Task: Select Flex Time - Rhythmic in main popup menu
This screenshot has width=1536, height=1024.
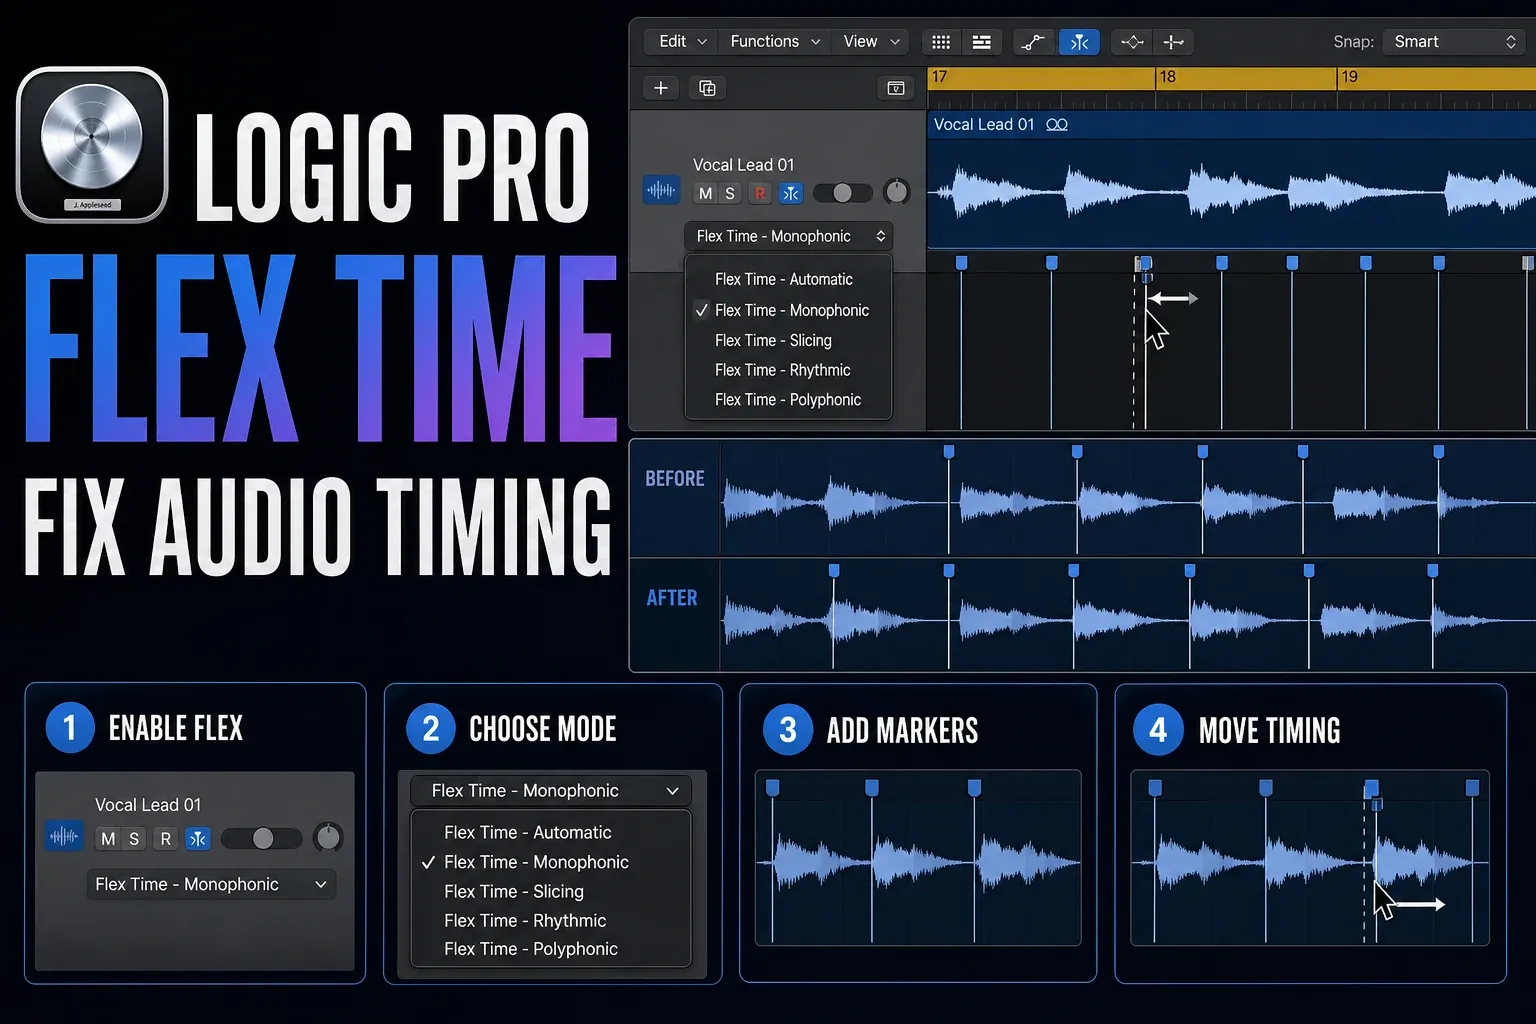Action: pyautogui.click(x=782, y=370)
